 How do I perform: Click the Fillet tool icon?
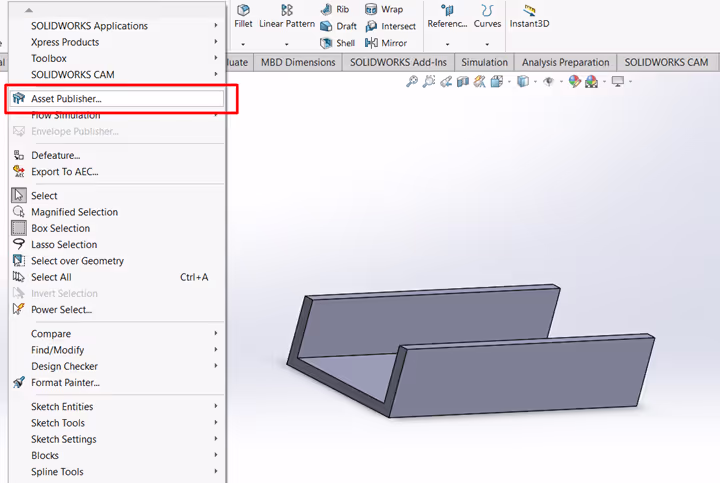pyautogui.click(x=243, y=10)
